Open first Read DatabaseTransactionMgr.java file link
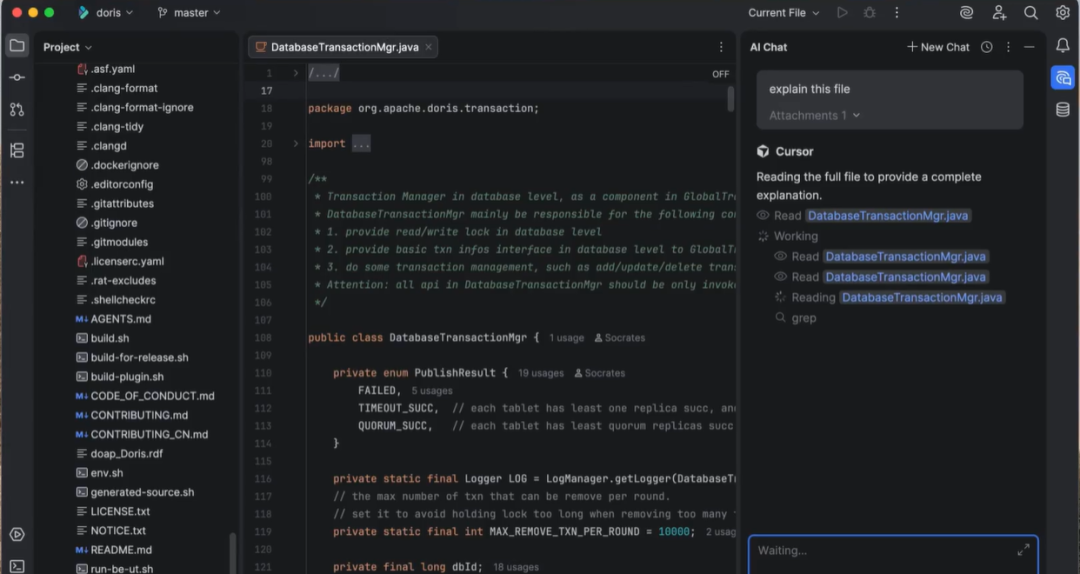Viewport: 1080px width, 574px height. 888,216
